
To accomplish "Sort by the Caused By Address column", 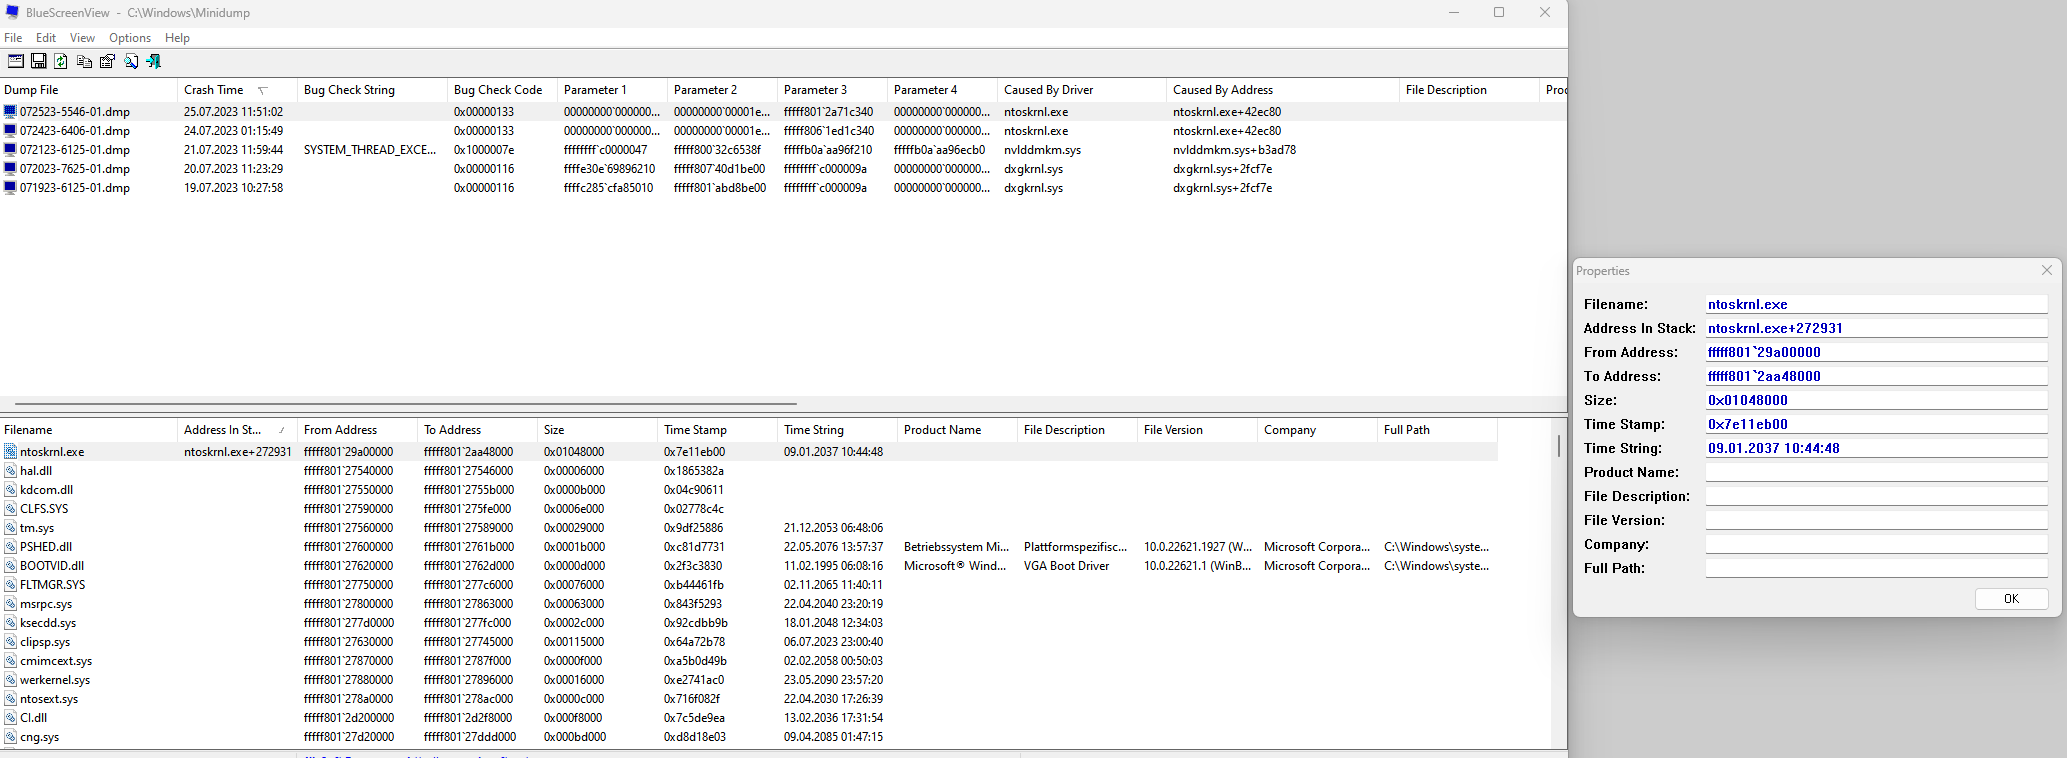I will [1283, 90].
